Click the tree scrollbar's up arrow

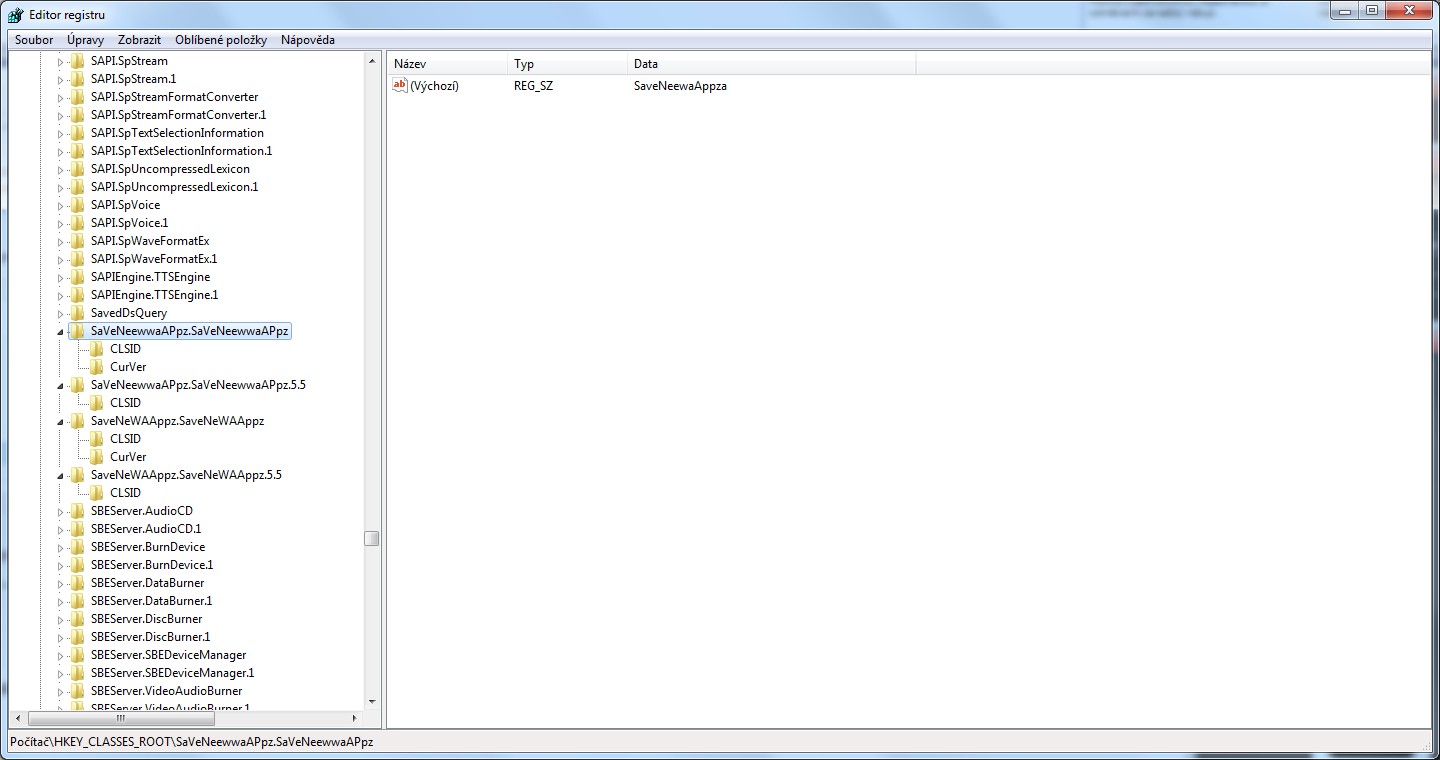pos(372,62)
